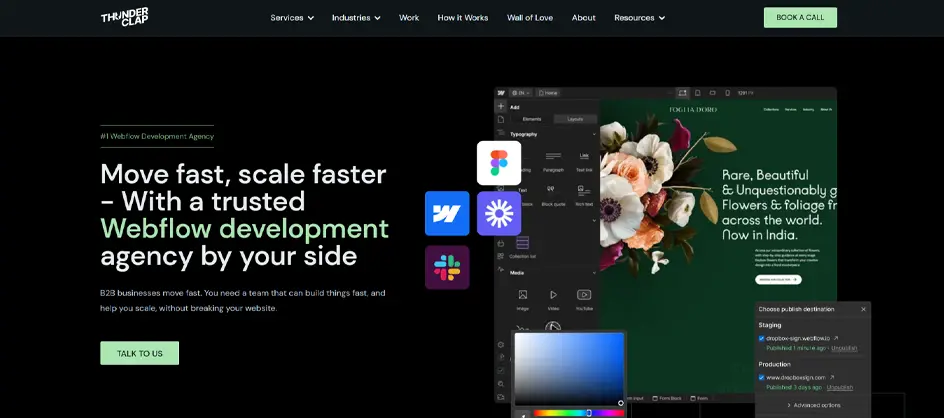Viewport: 944px width, 418px height.
Task: Click Unpublish link under Production
Action: tap(840, 387)
